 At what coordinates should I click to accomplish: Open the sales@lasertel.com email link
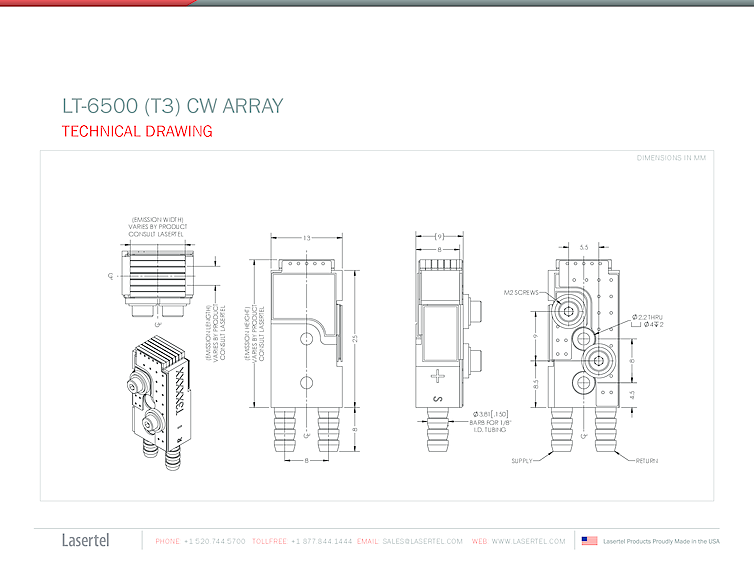click(x=423, y=541)
